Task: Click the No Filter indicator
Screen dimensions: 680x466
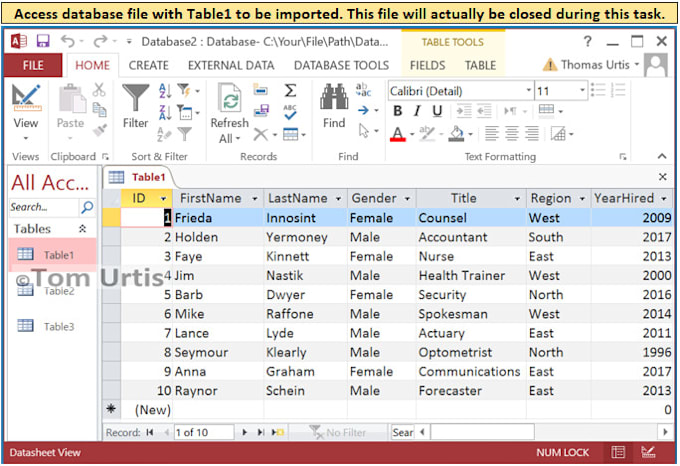Action: (338, 432)
